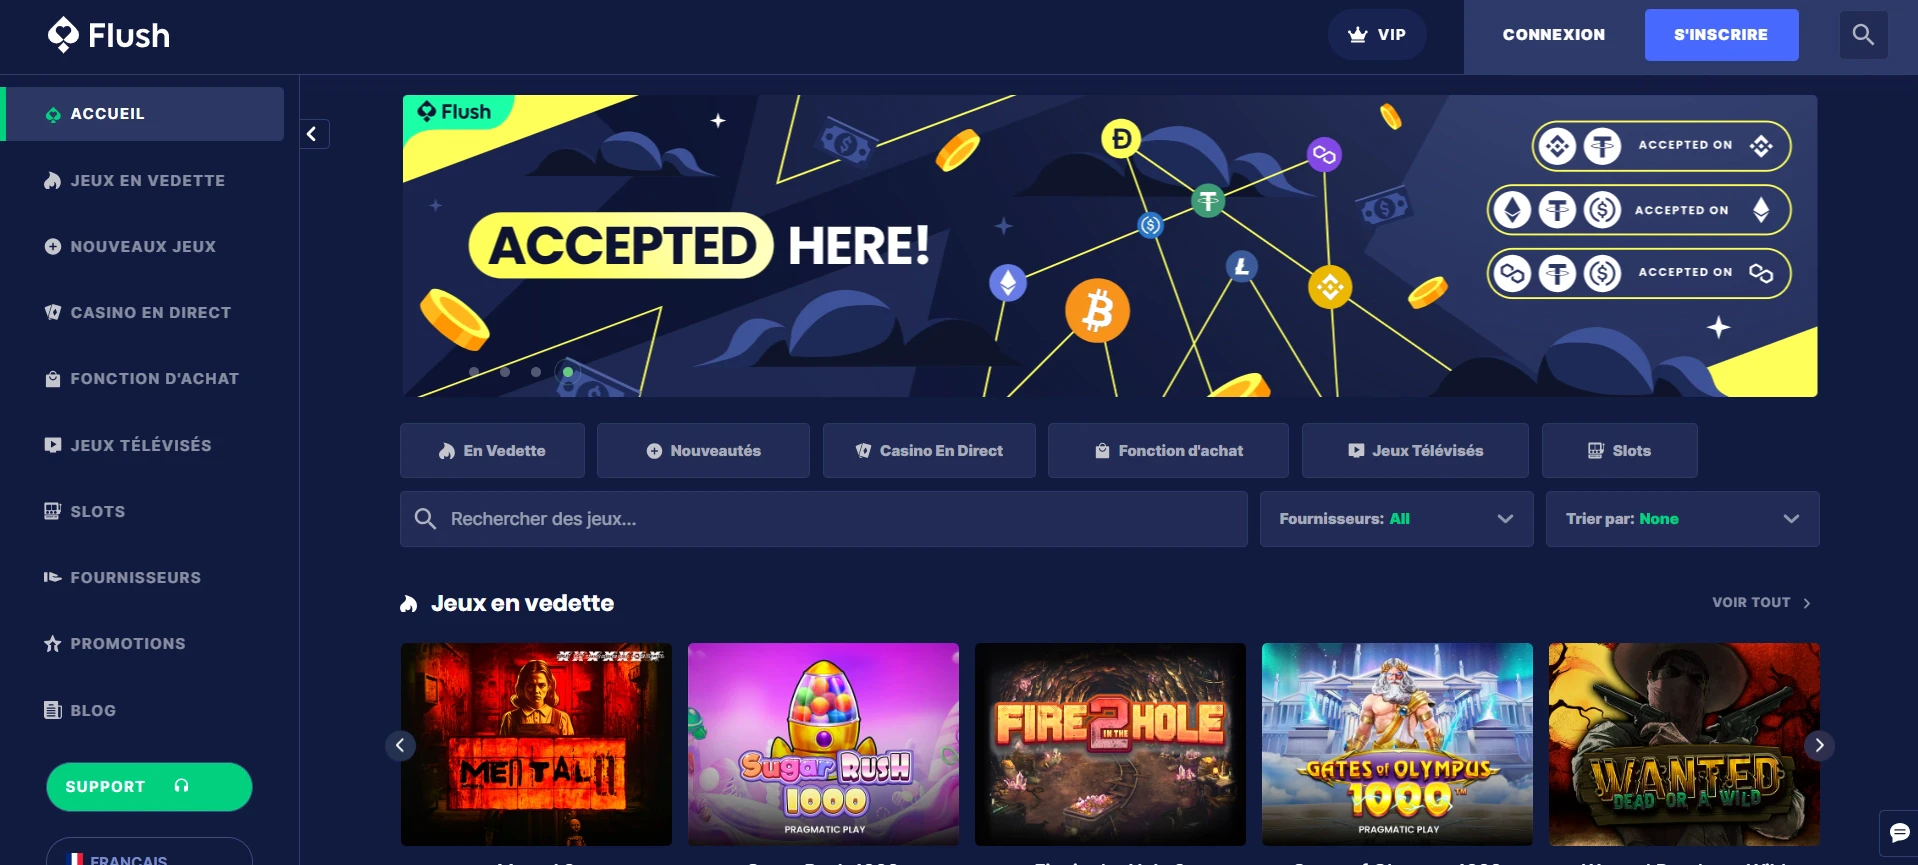Collapse the sidebar with the arrow button
1918x865 pixels.
point(313,134)
